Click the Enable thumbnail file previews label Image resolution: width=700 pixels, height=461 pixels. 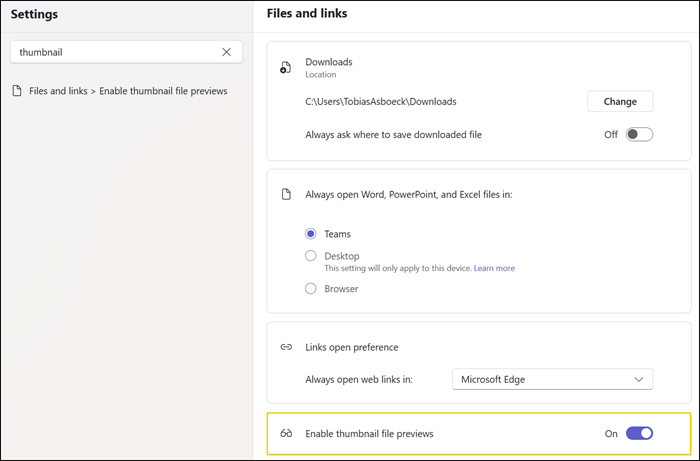369,434
